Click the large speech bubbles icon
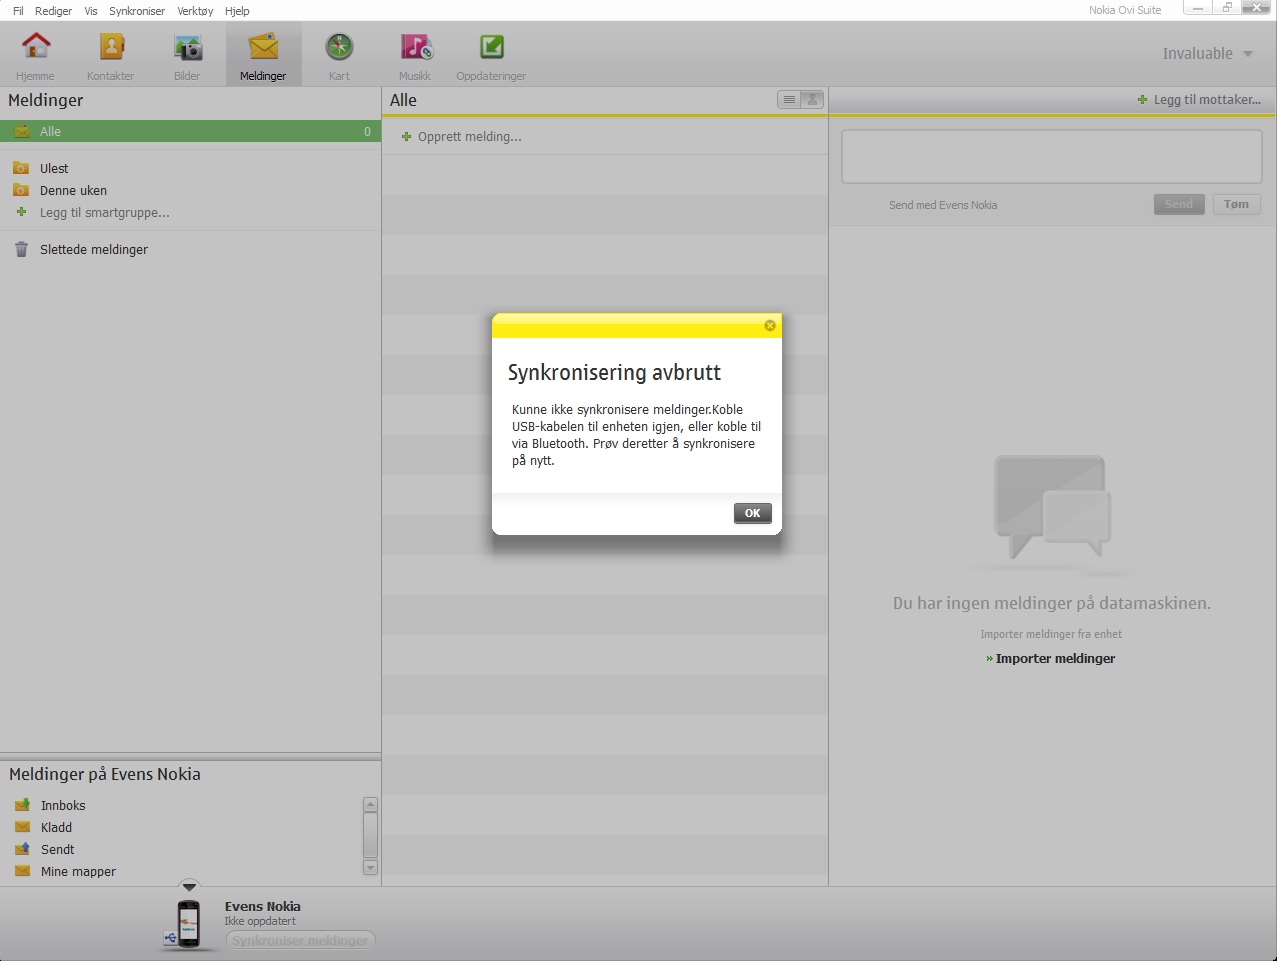The width and height of the screenshot is (1277, 961). (x=1053, y=507)
